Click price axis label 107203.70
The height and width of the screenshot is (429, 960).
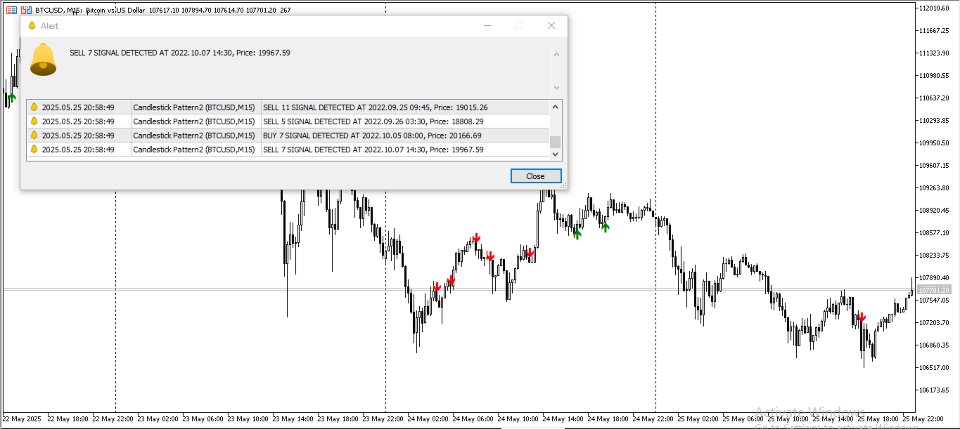click(935, 323)
